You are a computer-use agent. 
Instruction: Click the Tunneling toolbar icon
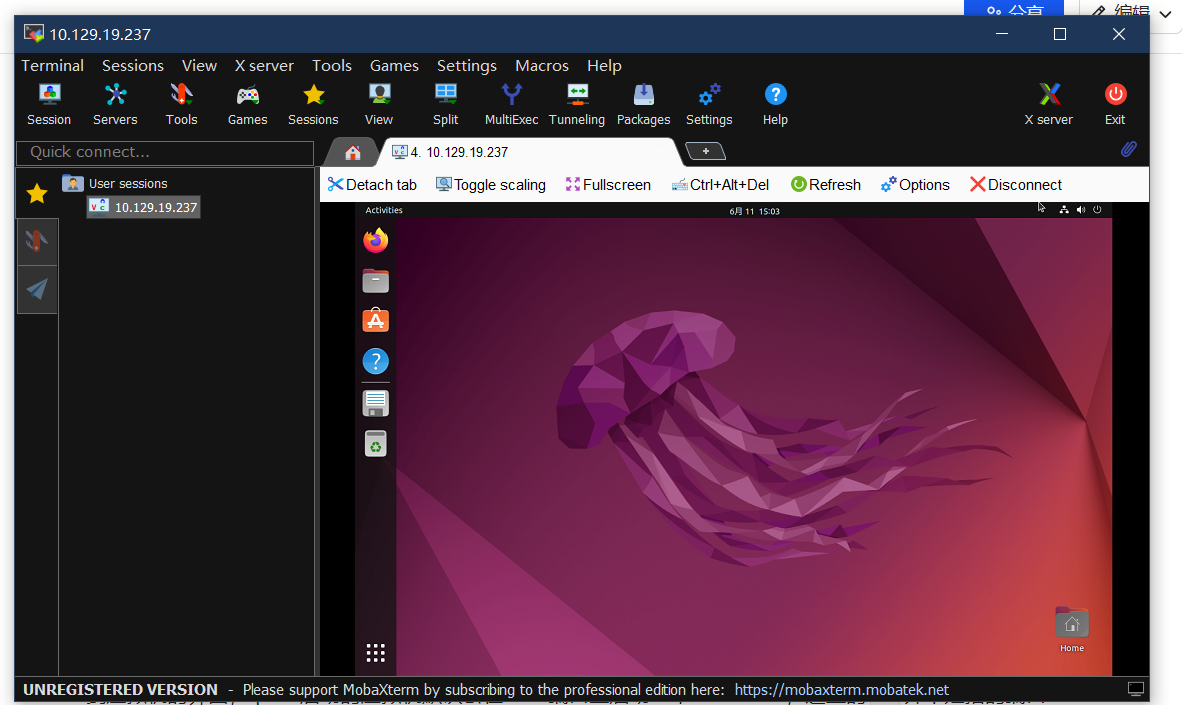(577, 104)
